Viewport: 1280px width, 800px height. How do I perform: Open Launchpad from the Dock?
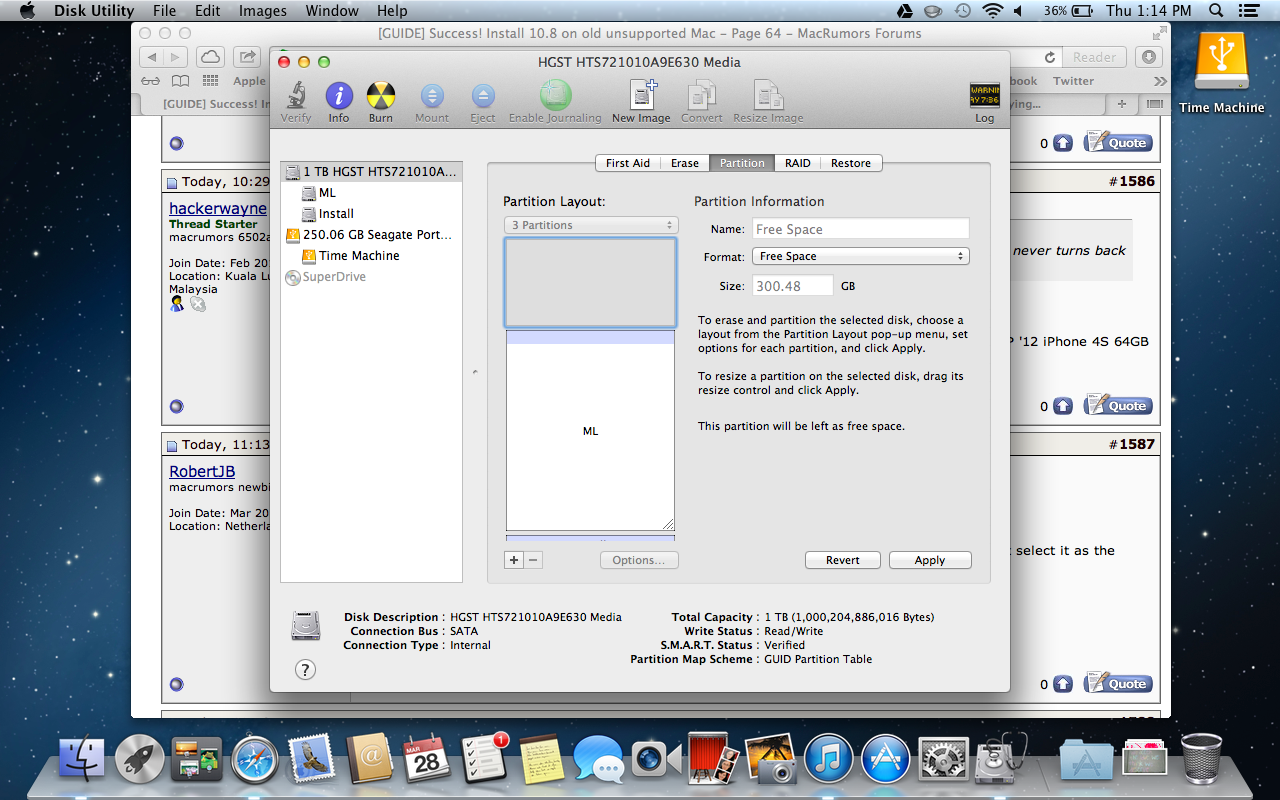coord(140,760)
